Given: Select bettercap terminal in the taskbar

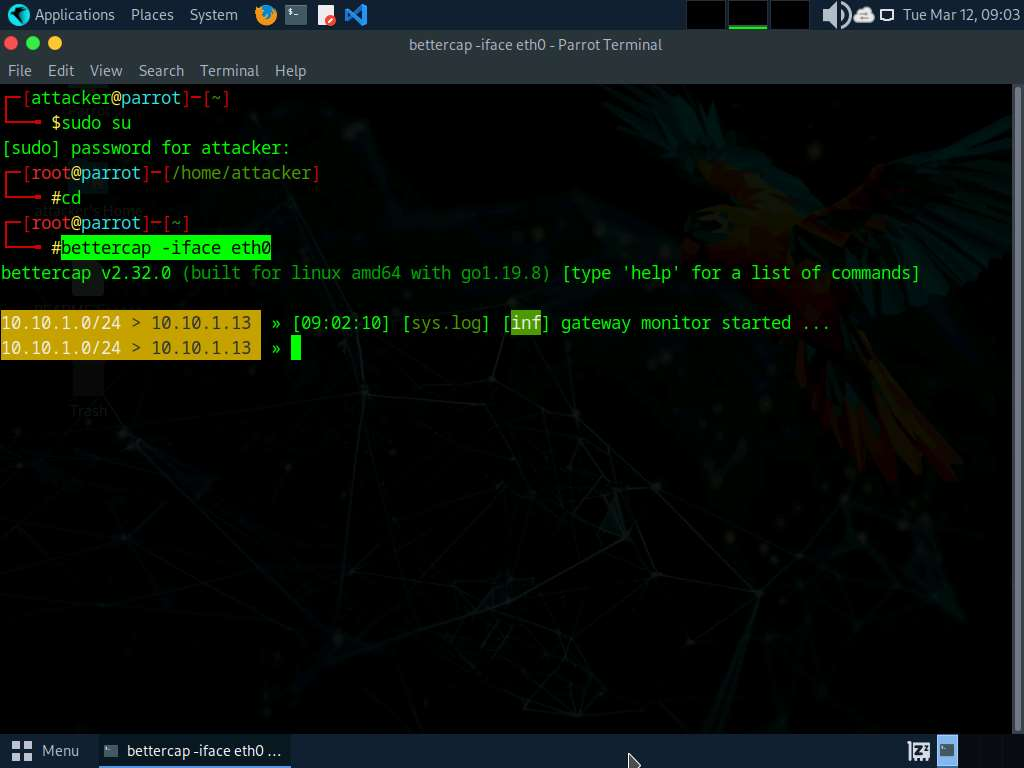Looking at the screenshot, I should coord(194,750).
